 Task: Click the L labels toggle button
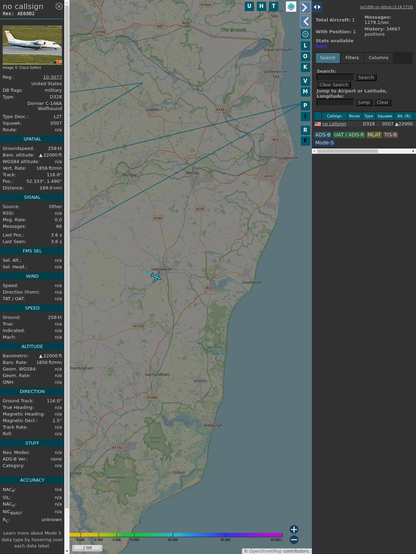tap(305, 46)
